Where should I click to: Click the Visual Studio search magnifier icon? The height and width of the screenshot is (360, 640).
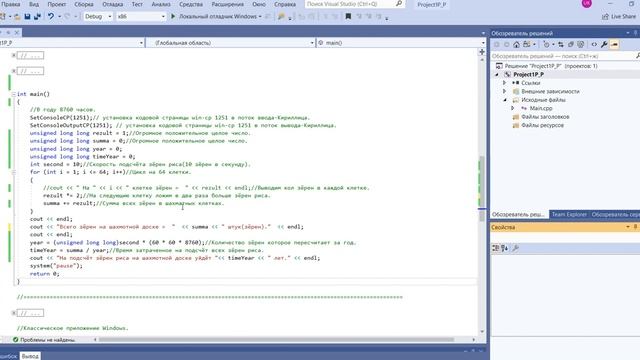pyautogui.click(x=399, y=4)
